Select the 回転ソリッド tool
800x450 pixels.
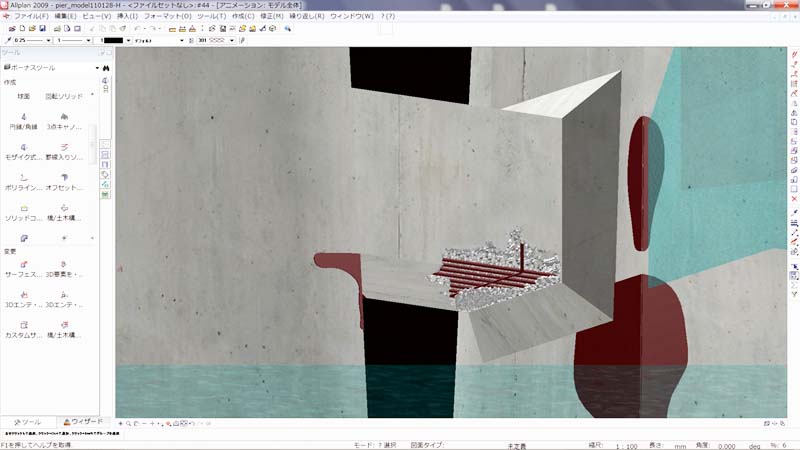(x=64, y=96)
